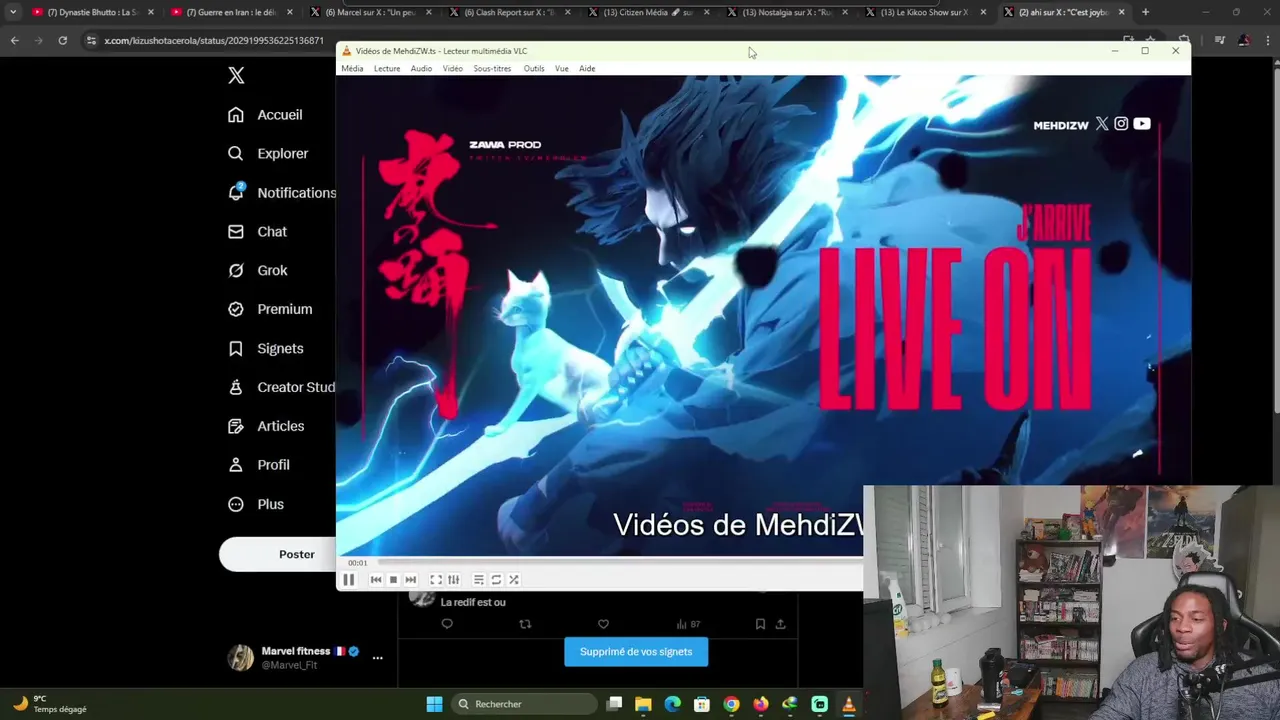This screenshot has width=1280, height=720.
Task: Click the Rechercher taskbar search box
Action: pos(522,704)
